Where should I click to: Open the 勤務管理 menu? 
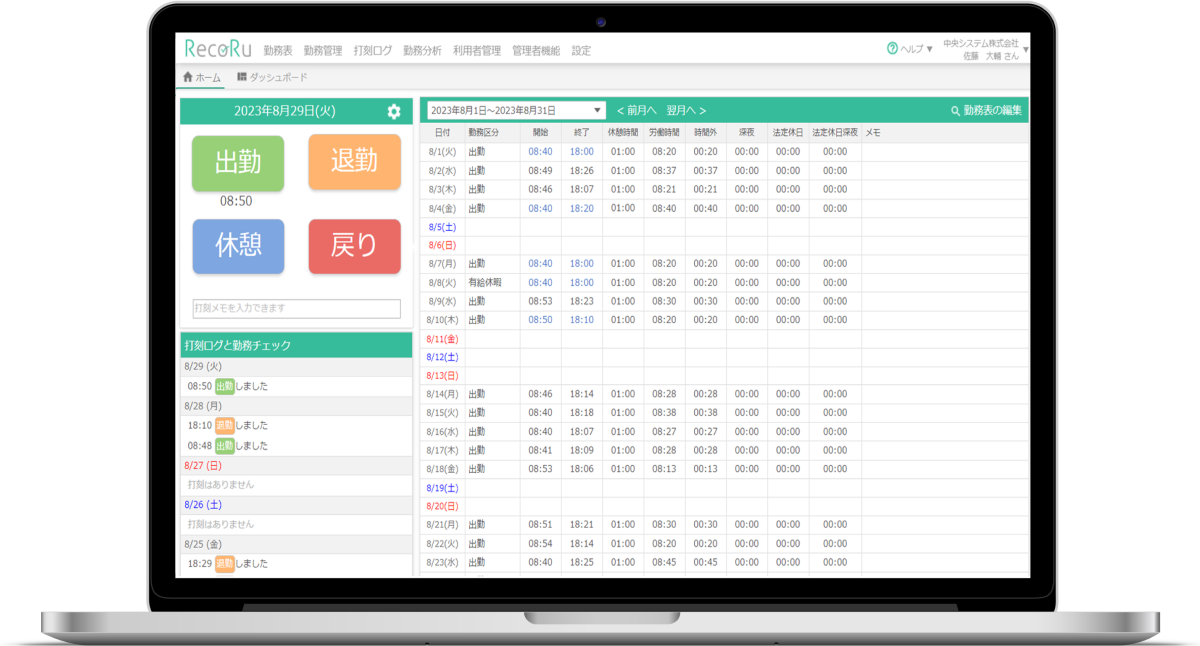323,50
